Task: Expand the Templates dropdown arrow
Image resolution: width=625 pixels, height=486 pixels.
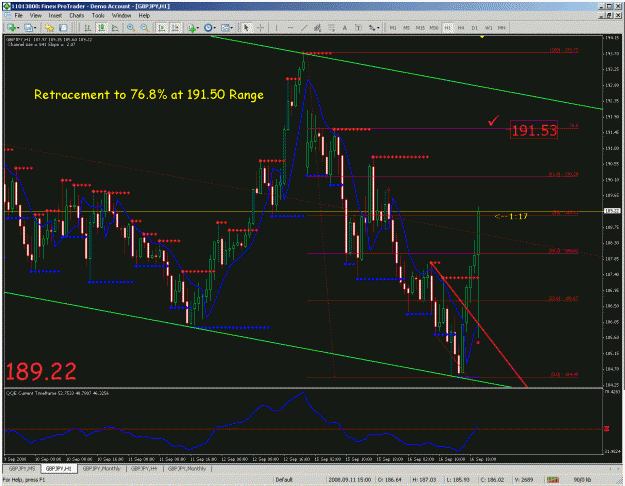Action: pos(232,28)
